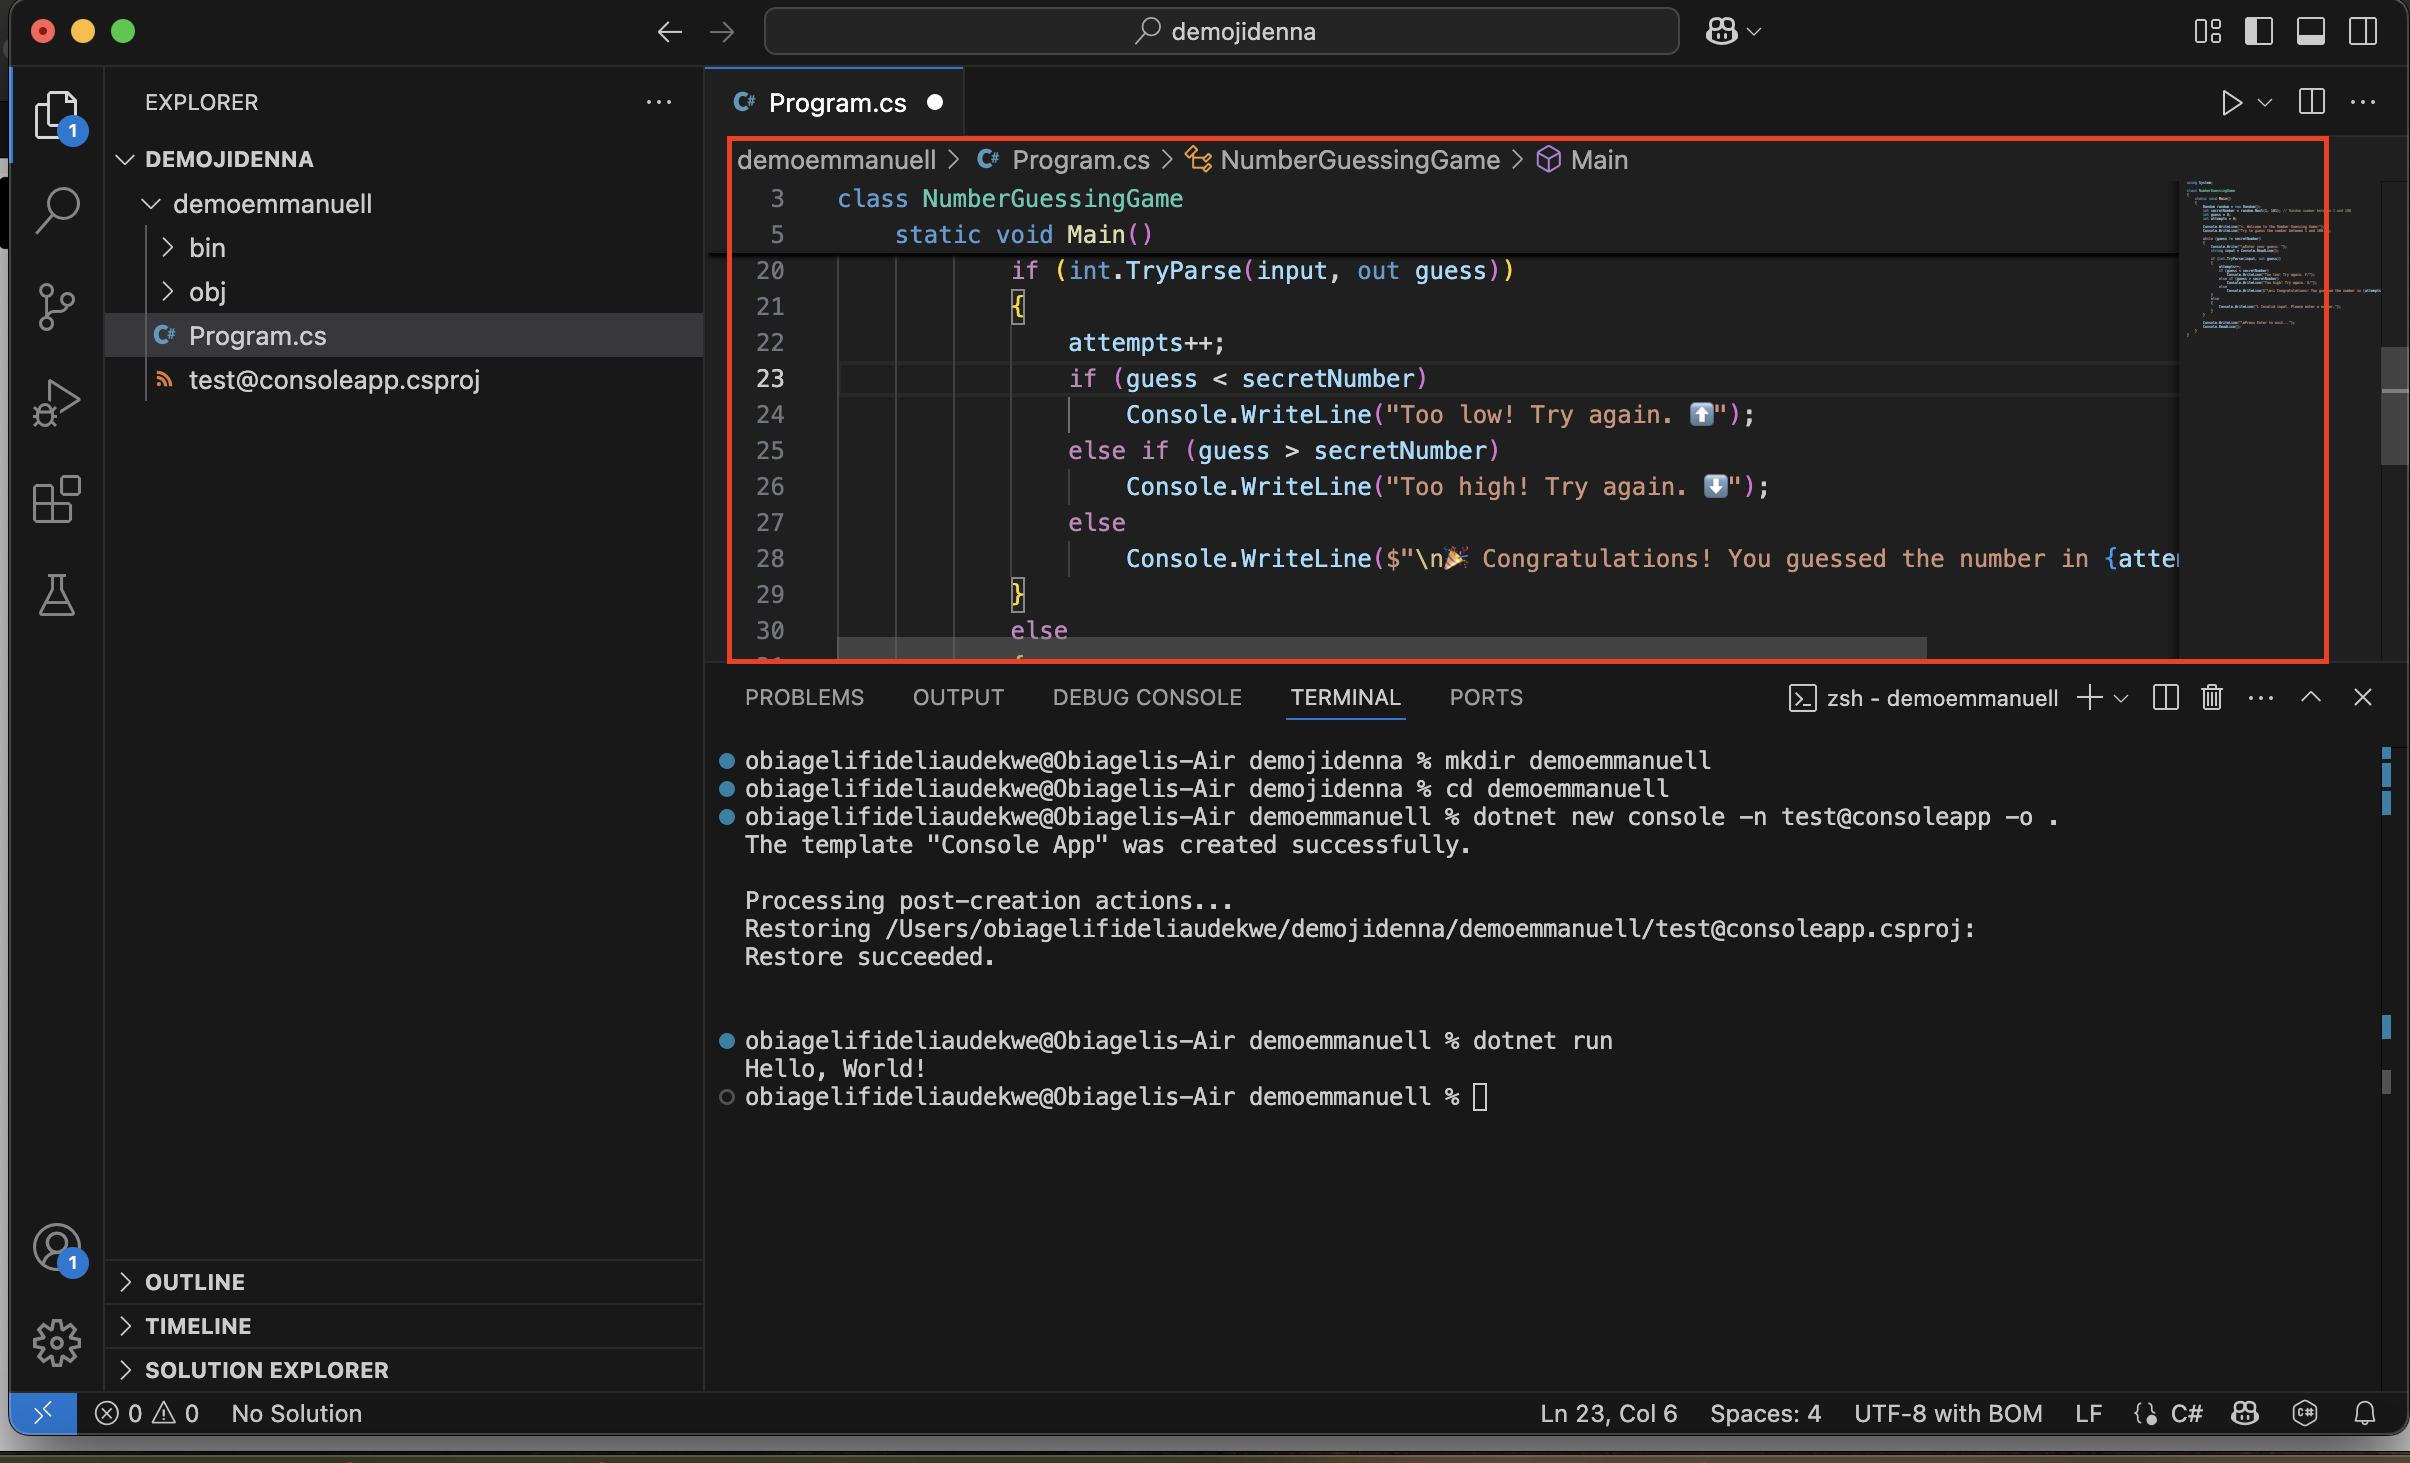Split the editor to the right
Viewport: 2410px width, 1463px height.
point(2312,102)
